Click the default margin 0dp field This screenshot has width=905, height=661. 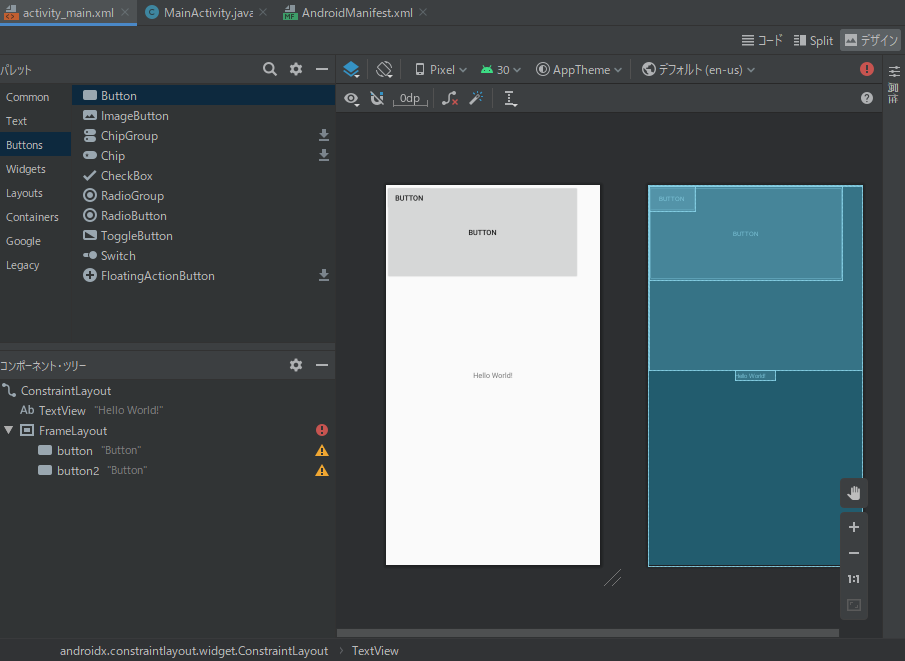coord(410,98)
